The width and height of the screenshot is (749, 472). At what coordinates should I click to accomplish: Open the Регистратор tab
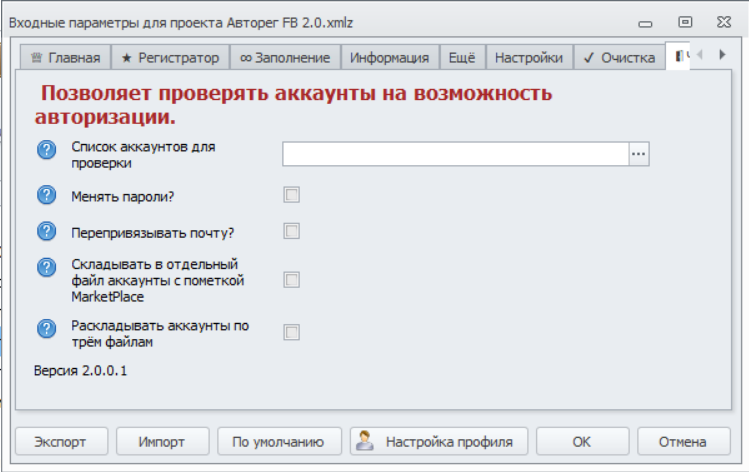171,58
